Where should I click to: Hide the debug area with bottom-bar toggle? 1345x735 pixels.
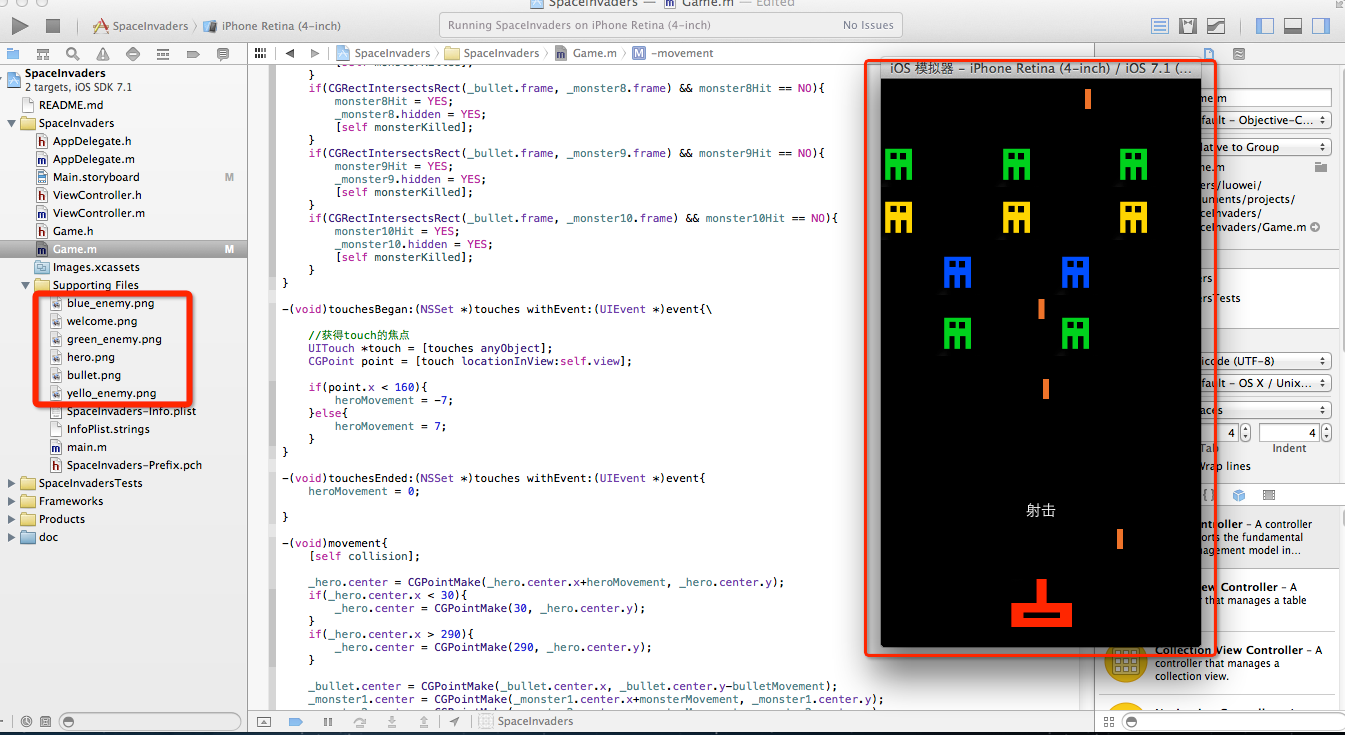(264, 721)
